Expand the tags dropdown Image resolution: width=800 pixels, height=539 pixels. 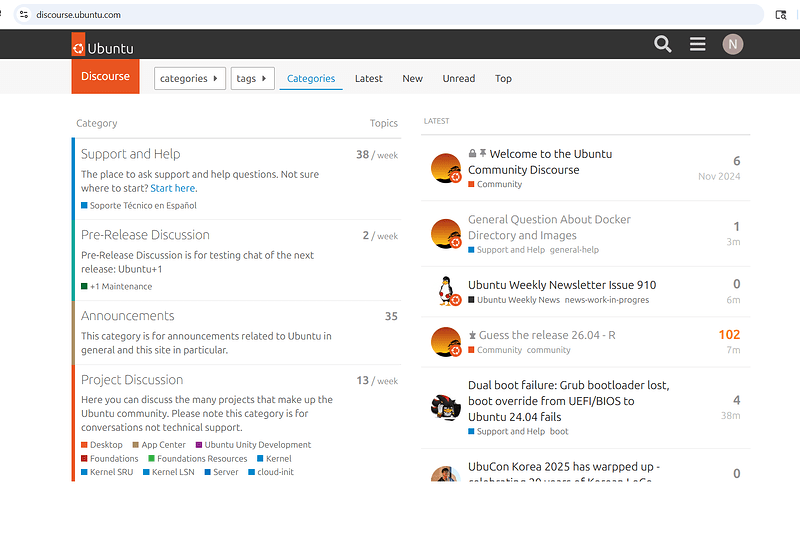tap(252, 78)
